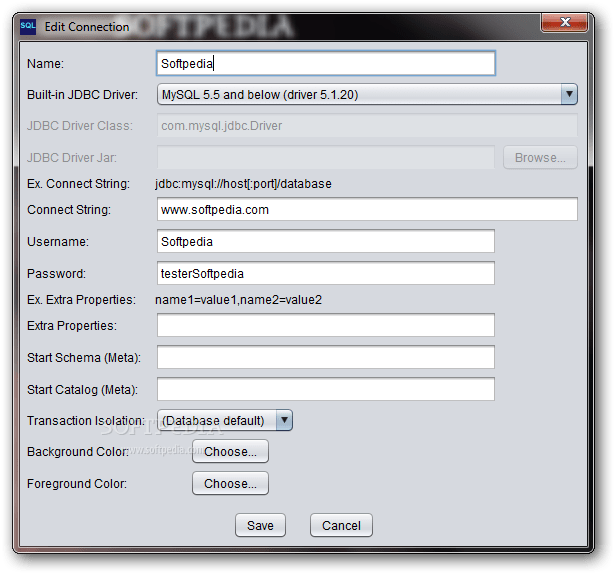Focus the Name input field
615x574 pixels.
[x=326, y=63]
